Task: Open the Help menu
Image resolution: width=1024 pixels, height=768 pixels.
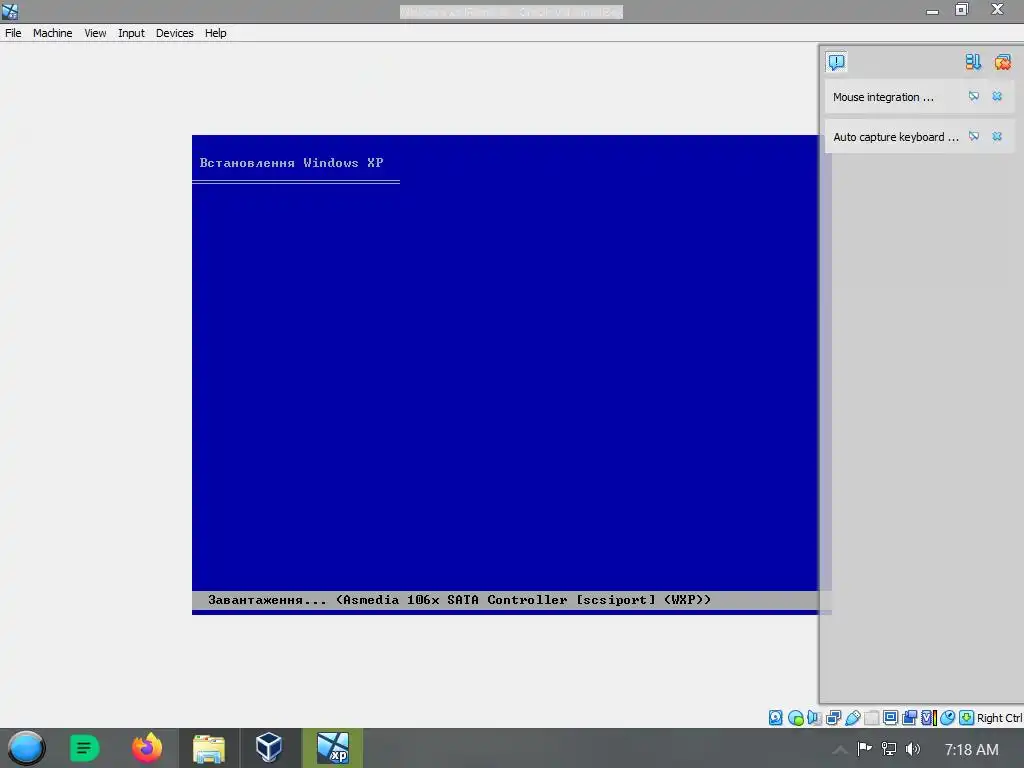Action: (x=216, y=33)
